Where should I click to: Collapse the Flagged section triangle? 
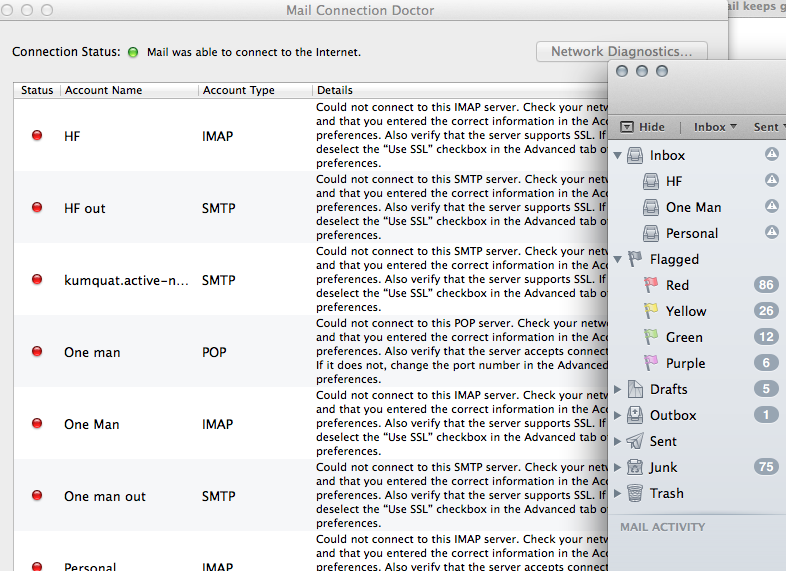[618, 259]
